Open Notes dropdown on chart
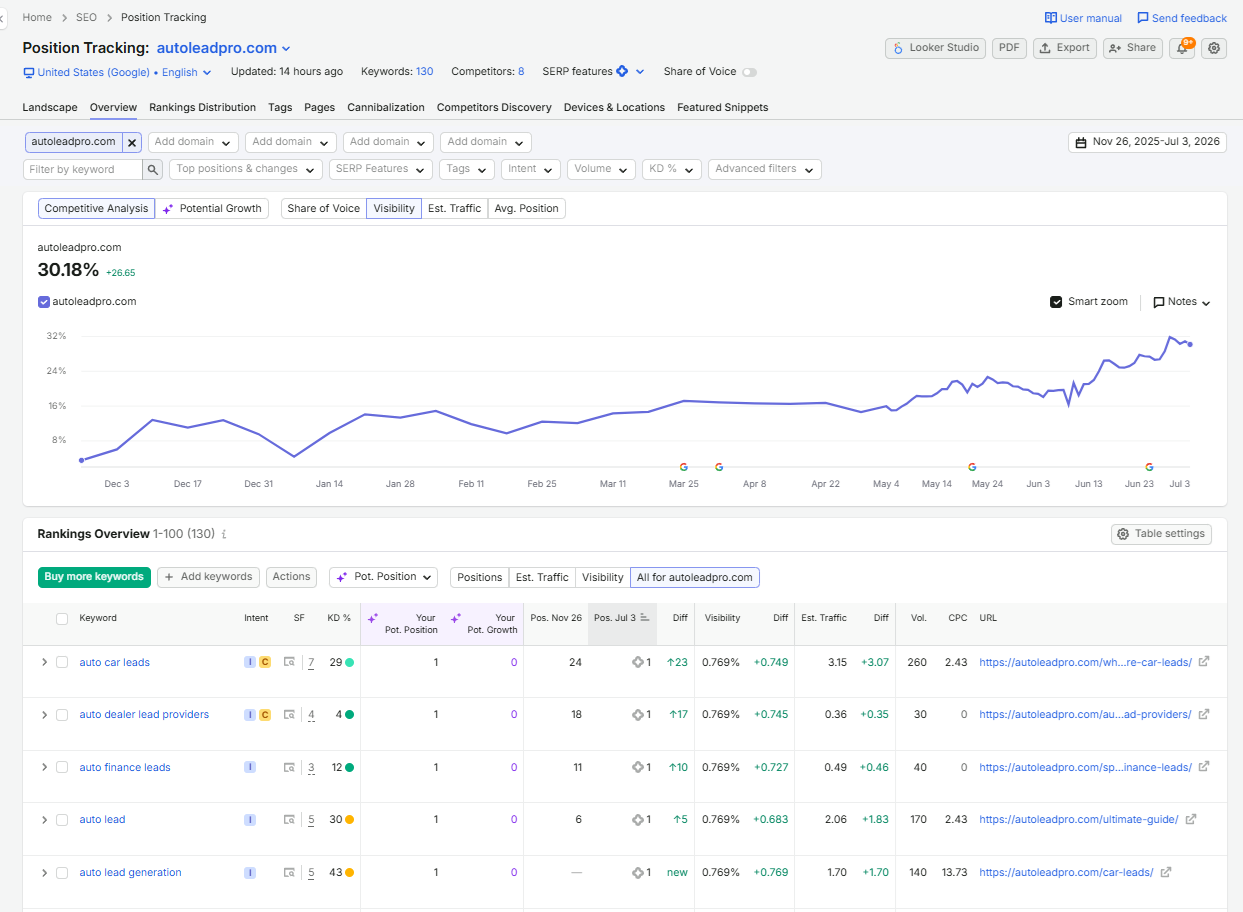Screen dimensions: 1243x912 click(x=1182, y=302)
